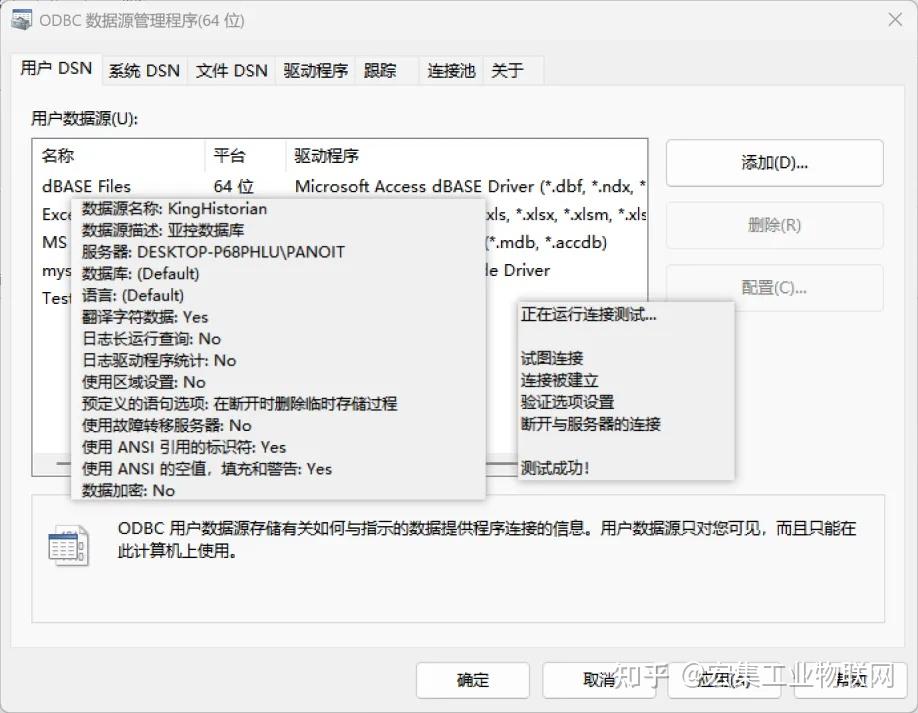Click the ODBC window title icon
Viewport: 918px width, 713px height.
tap(22, 20)
